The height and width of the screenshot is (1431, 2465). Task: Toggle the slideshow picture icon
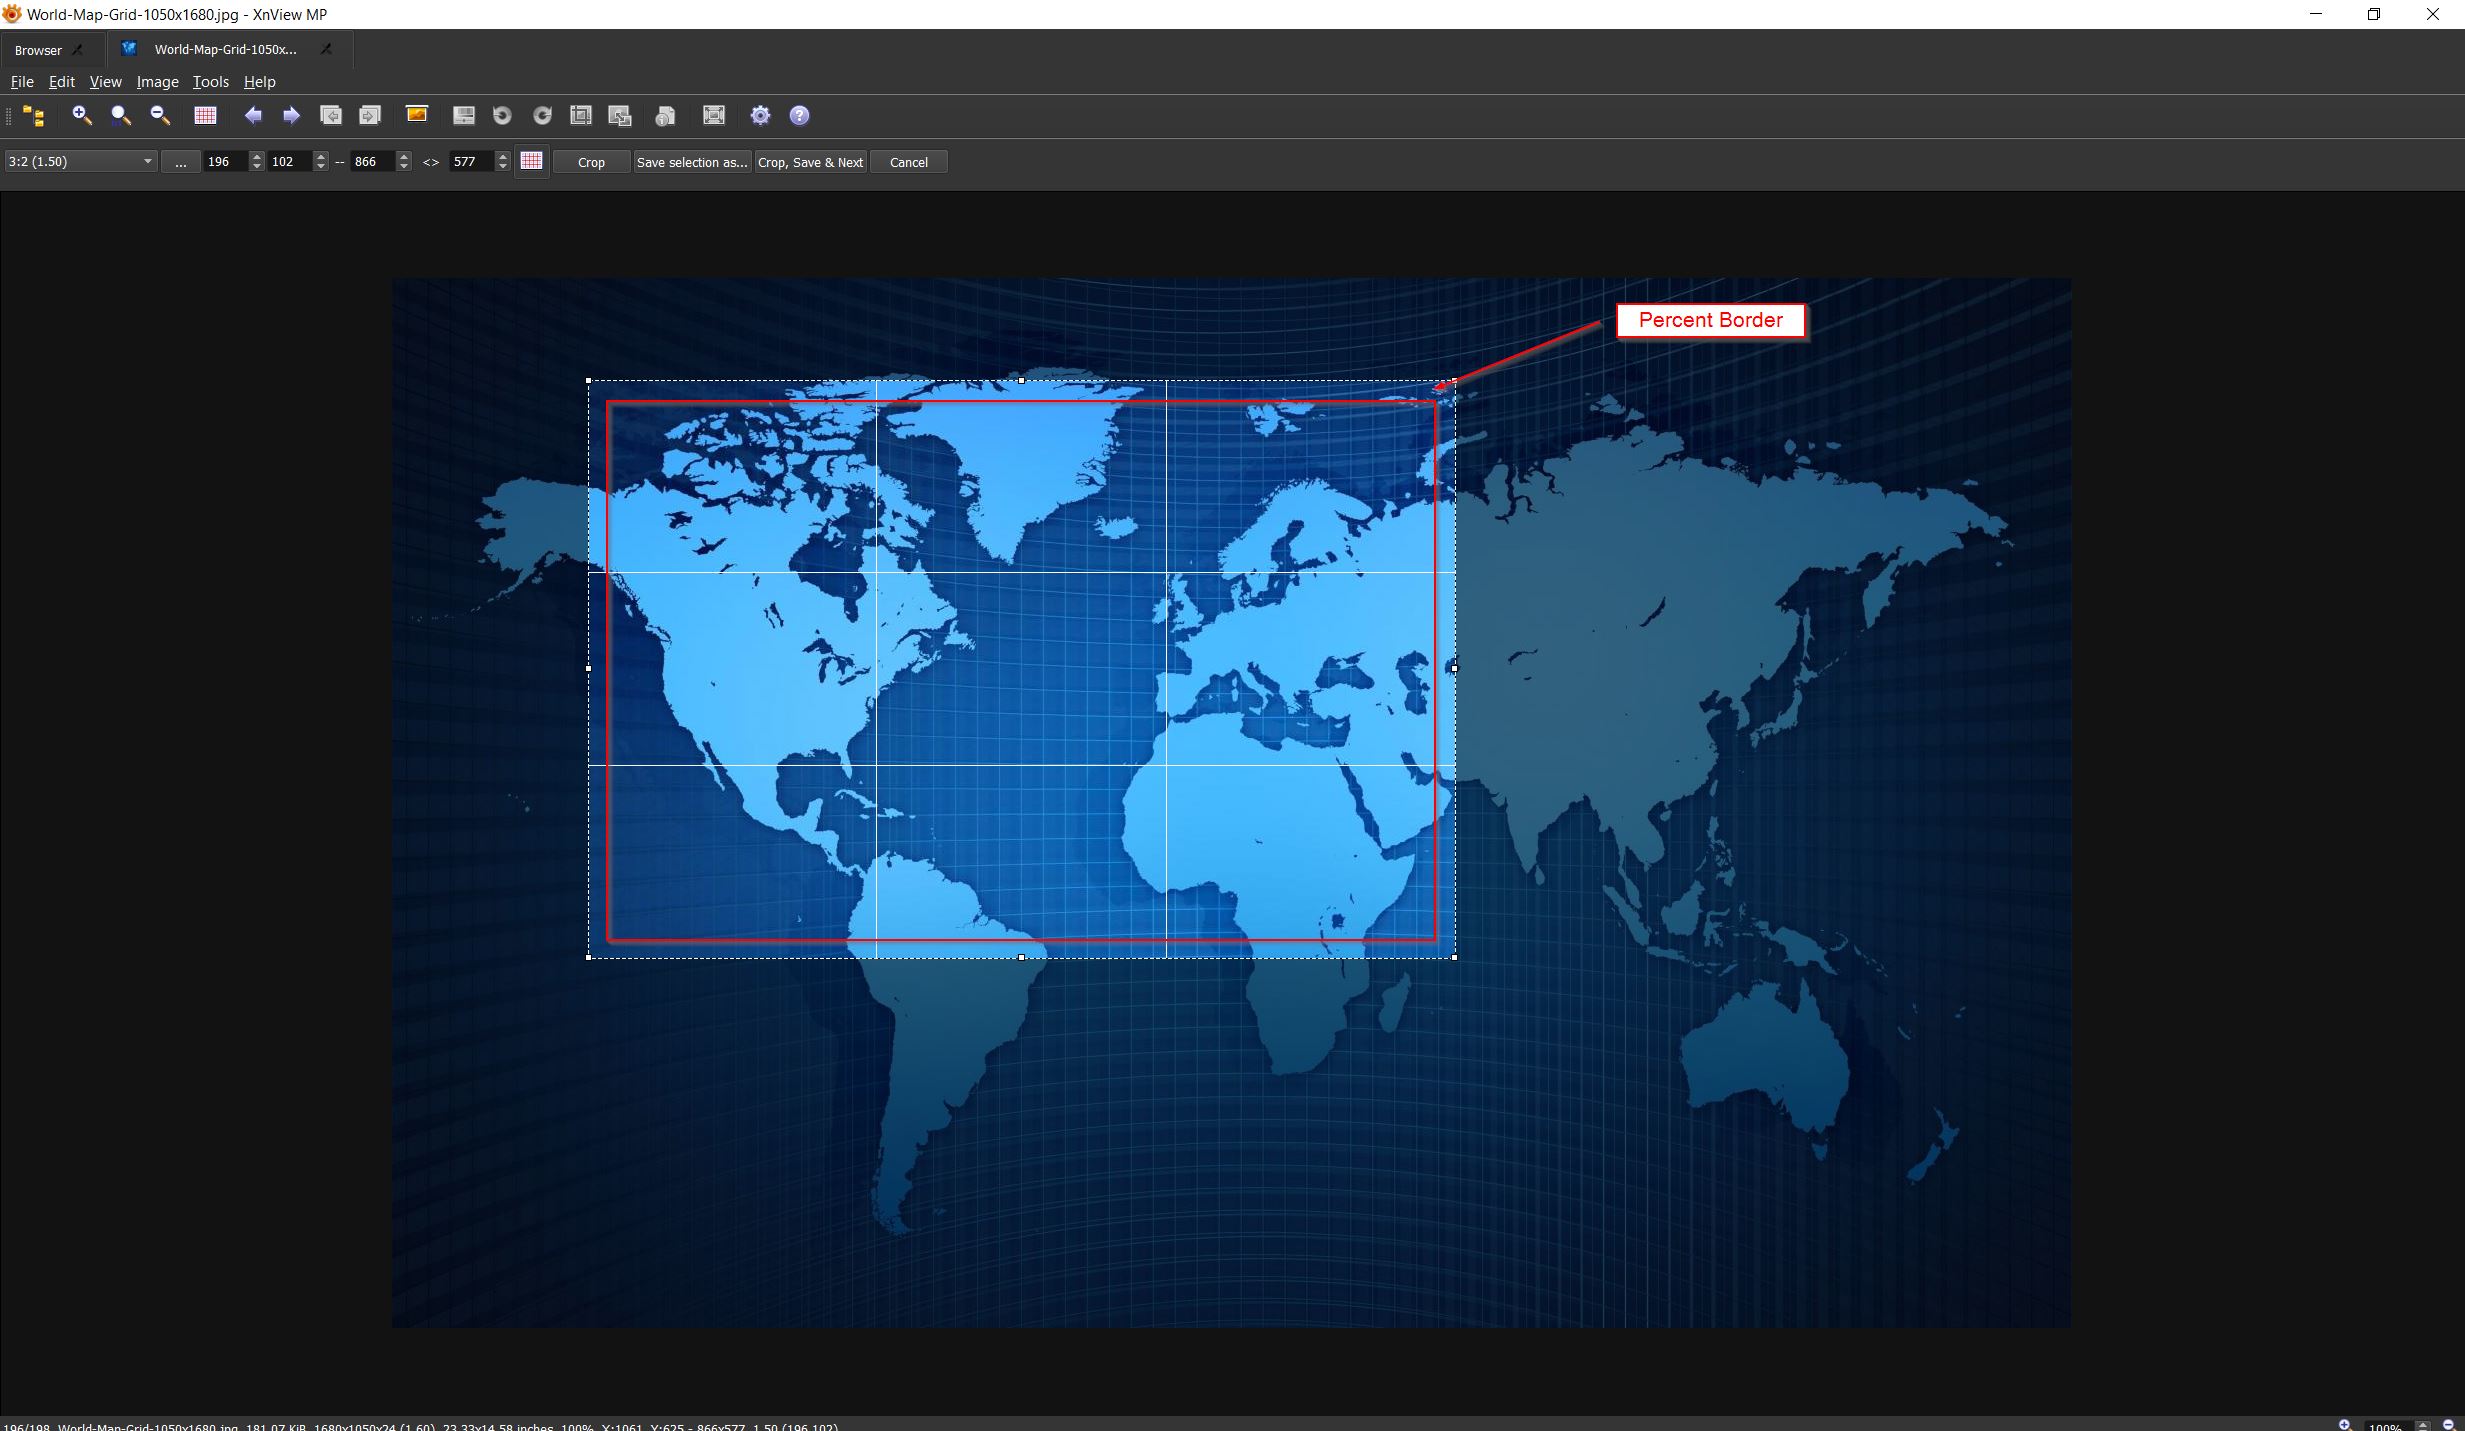tap(417, 115)
